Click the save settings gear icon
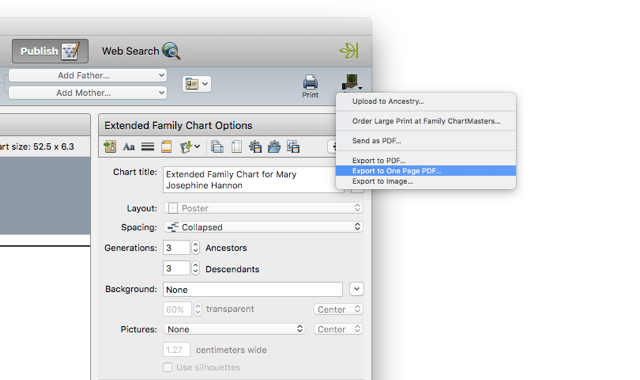 pyautogui.click(x=255, y=147)
